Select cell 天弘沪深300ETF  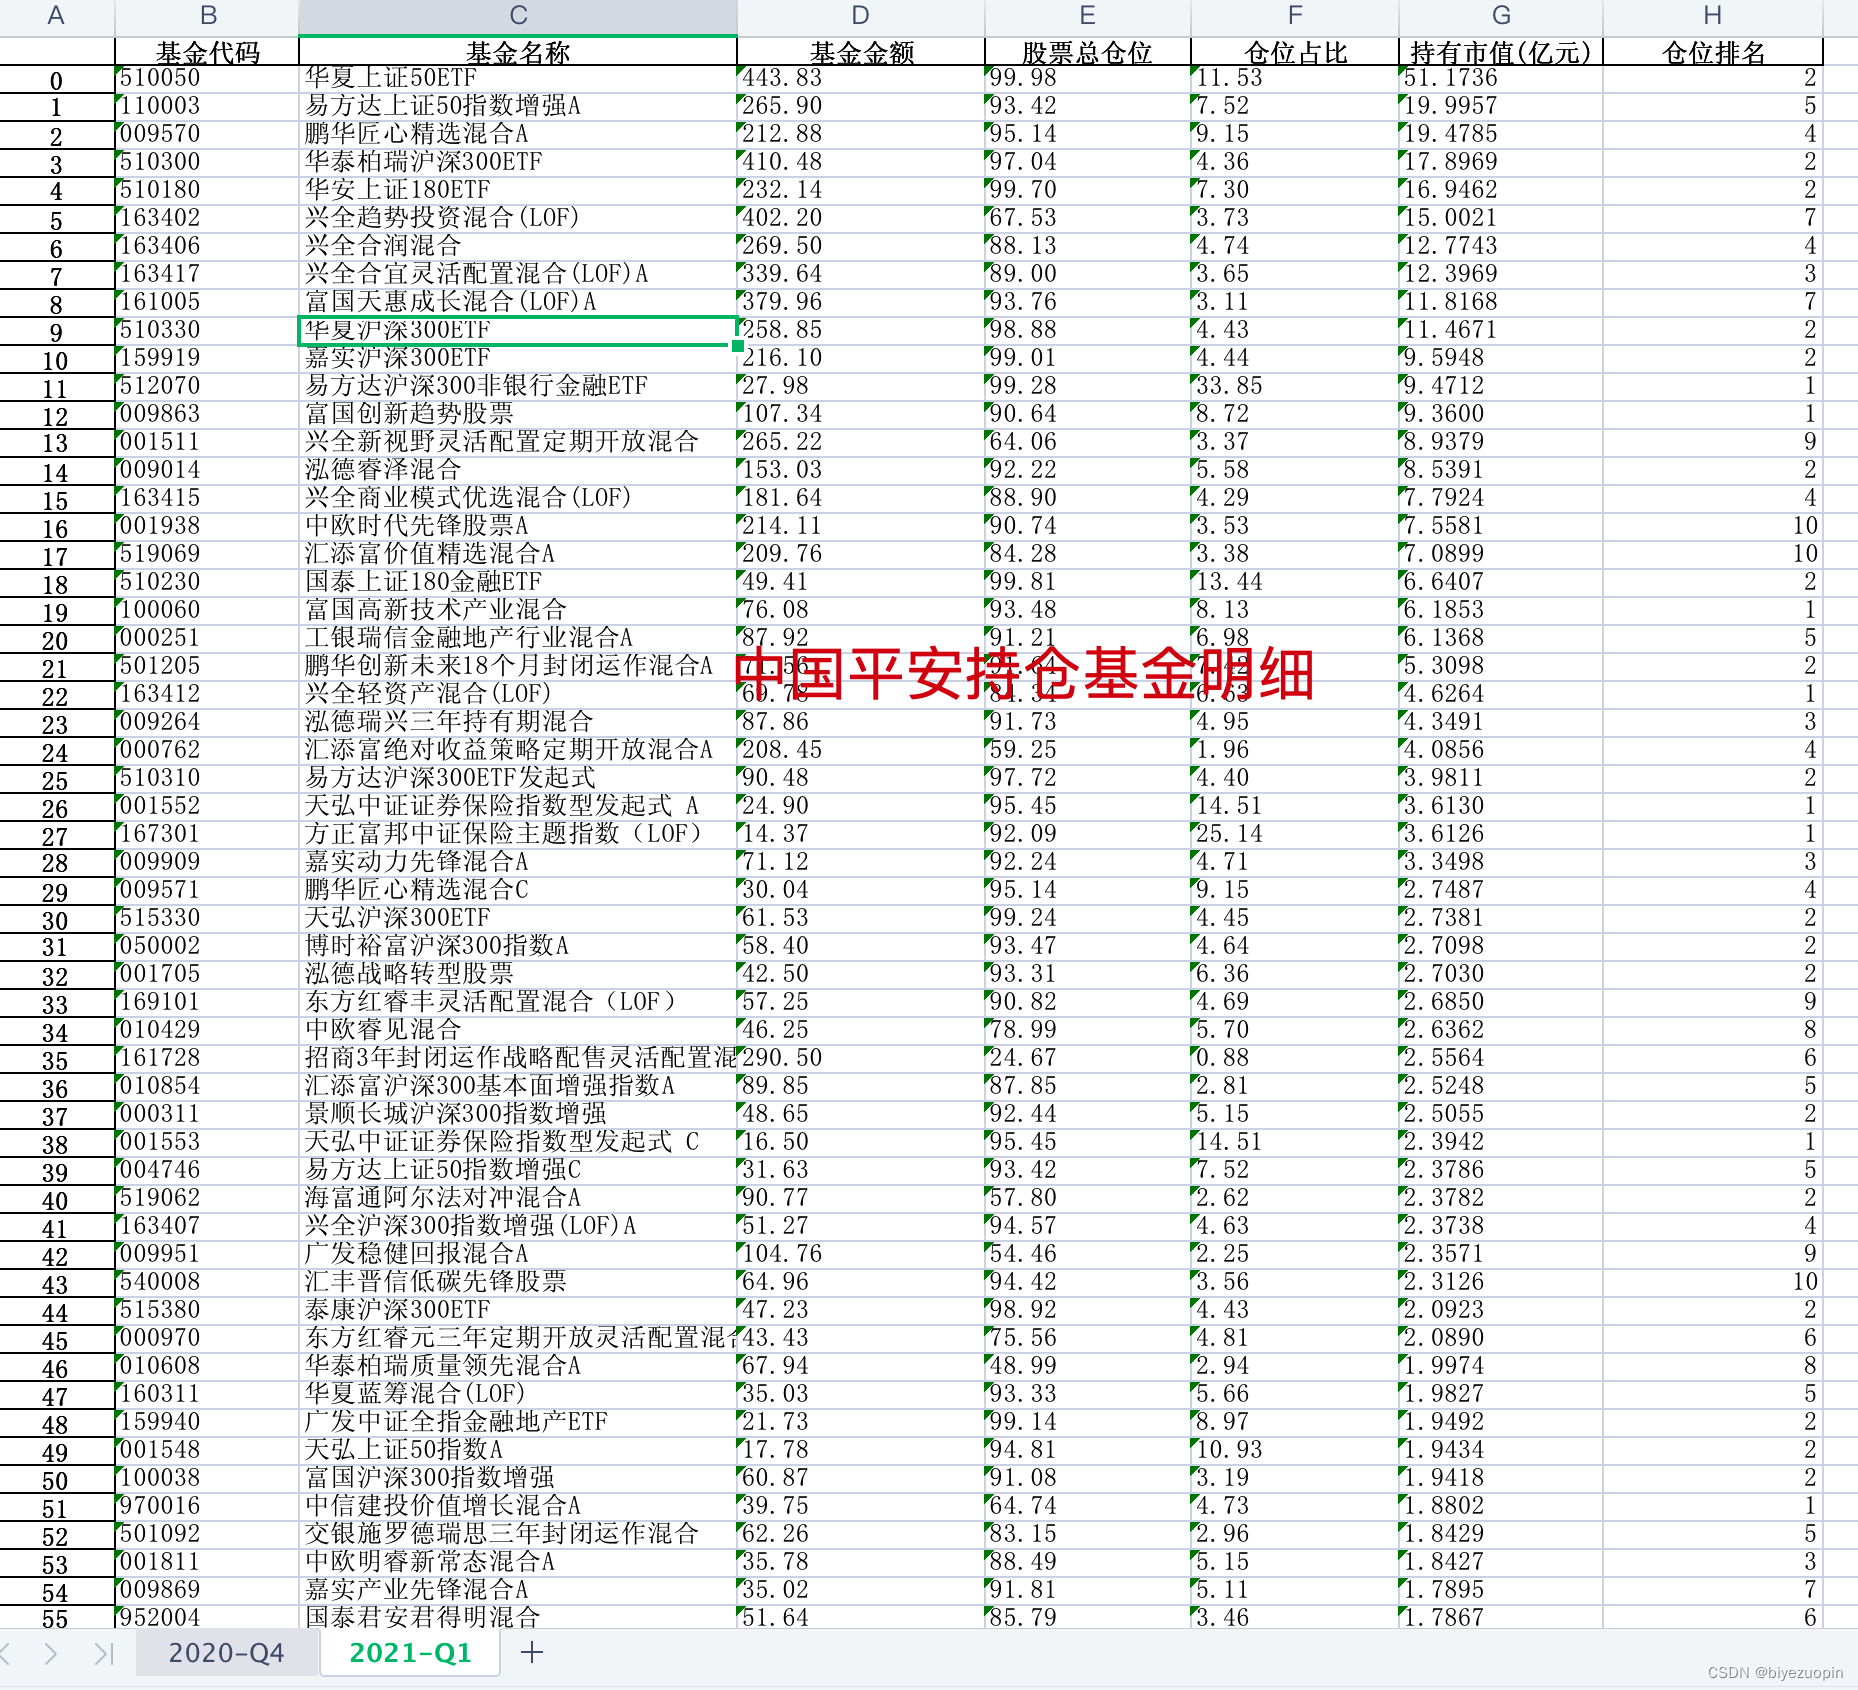(x=518, y=918)
